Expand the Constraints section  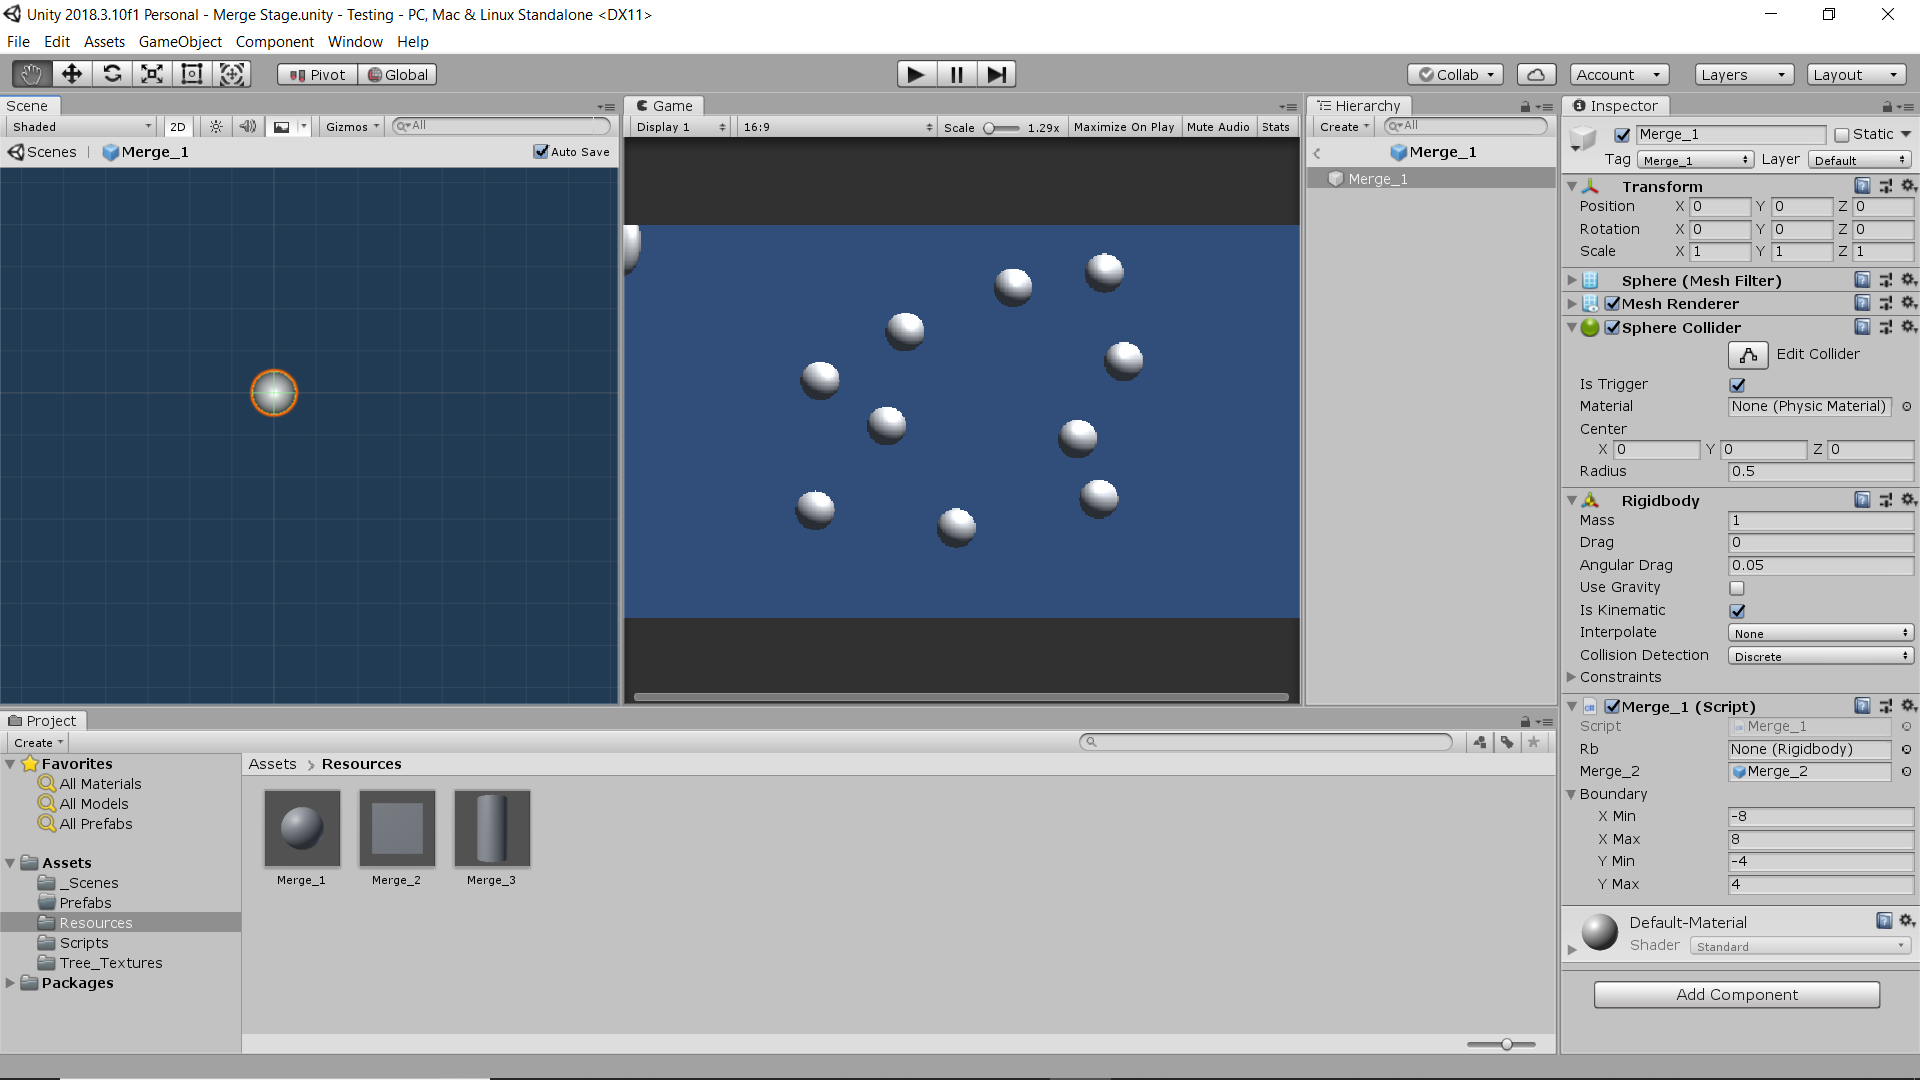[1572, 677]
